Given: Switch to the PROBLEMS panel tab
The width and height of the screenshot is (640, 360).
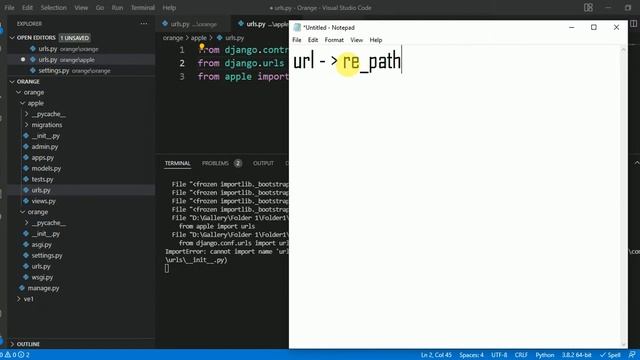Looking at the screenshot, I should [215, 163].
